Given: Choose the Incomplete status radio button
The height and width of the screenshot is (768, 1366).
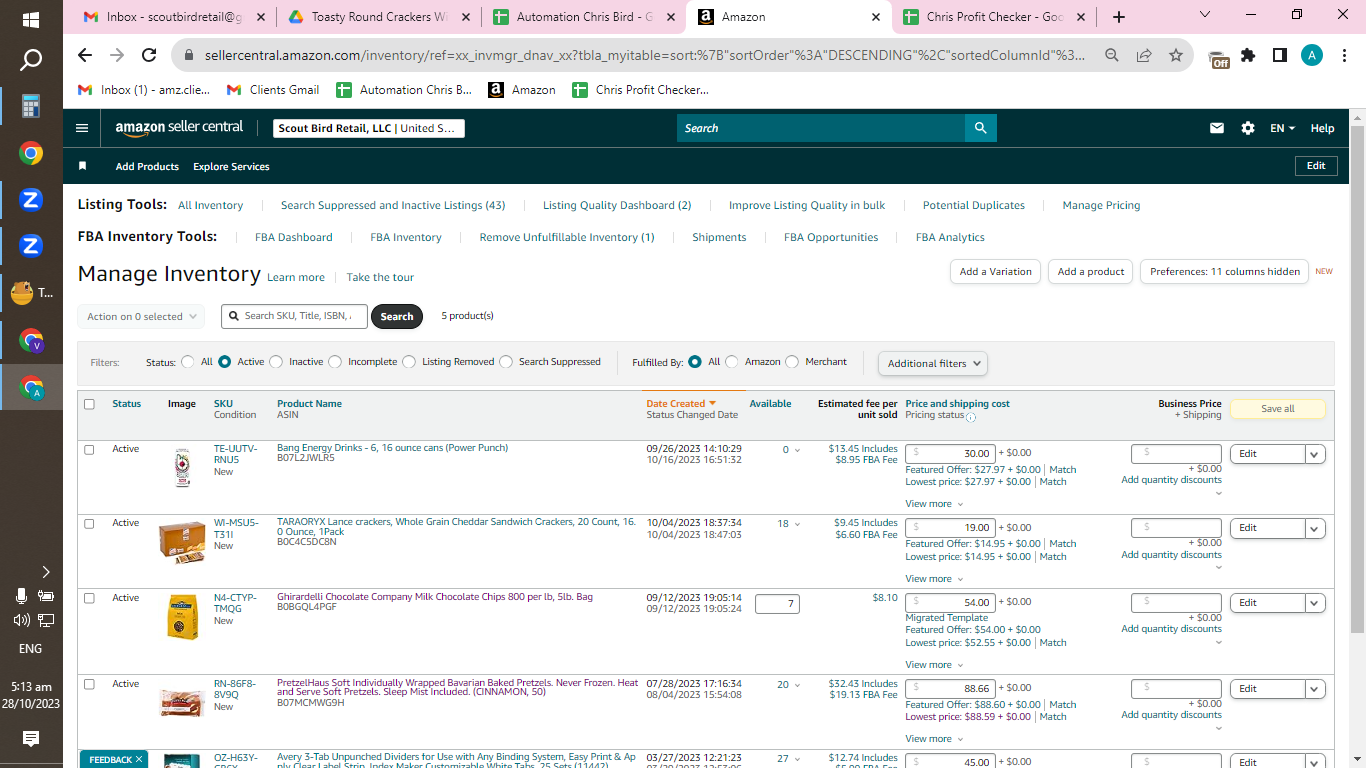Looking at the screenshot, I should point(335,362).
